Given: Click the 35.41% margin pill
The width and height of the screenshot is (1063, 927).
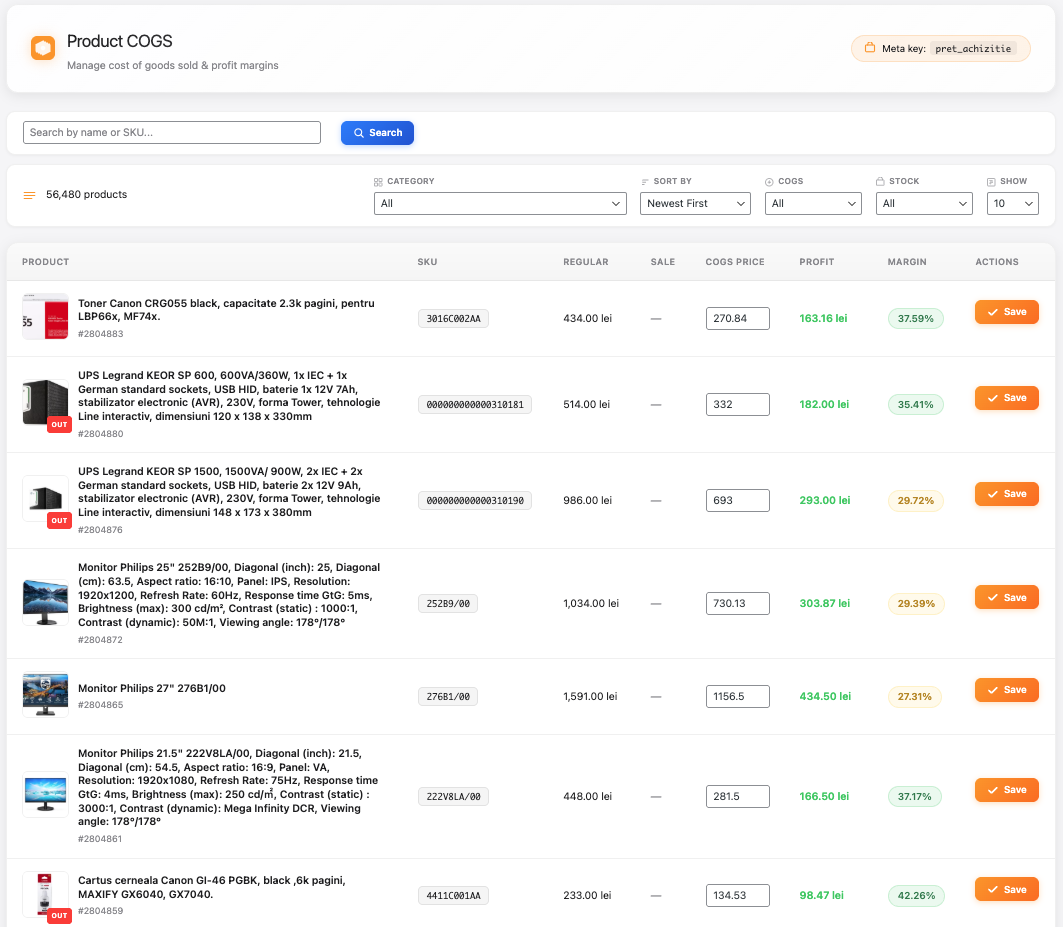Looking at the screenshot, I should [x=916, y=405].
